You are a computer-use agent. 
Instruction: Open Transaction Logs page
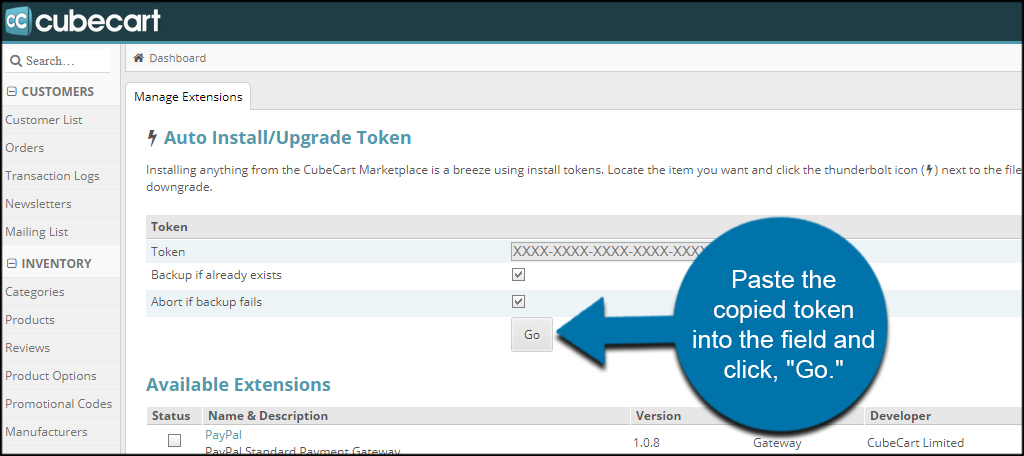52,176
